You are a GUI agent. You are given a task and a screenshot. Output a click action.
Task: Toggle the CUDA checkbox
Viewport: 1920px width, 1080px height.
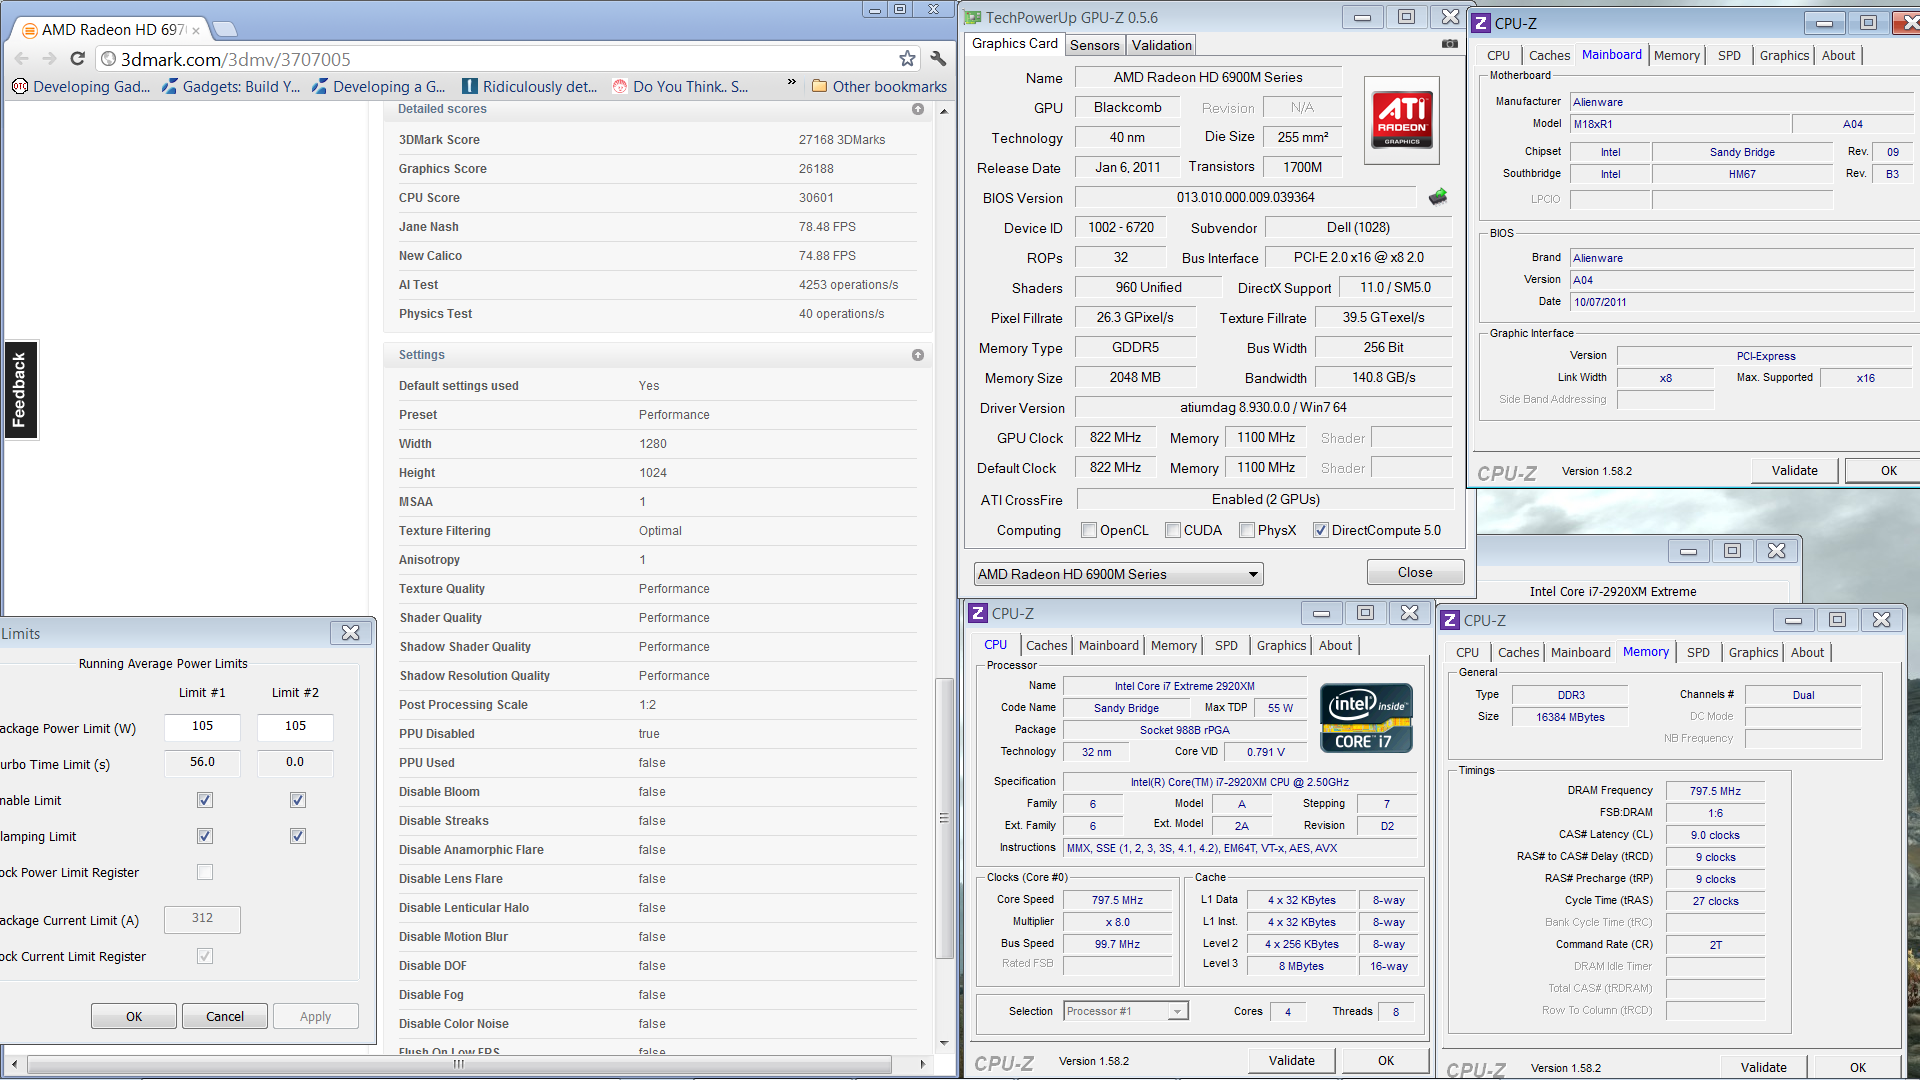click(1172, 530)
